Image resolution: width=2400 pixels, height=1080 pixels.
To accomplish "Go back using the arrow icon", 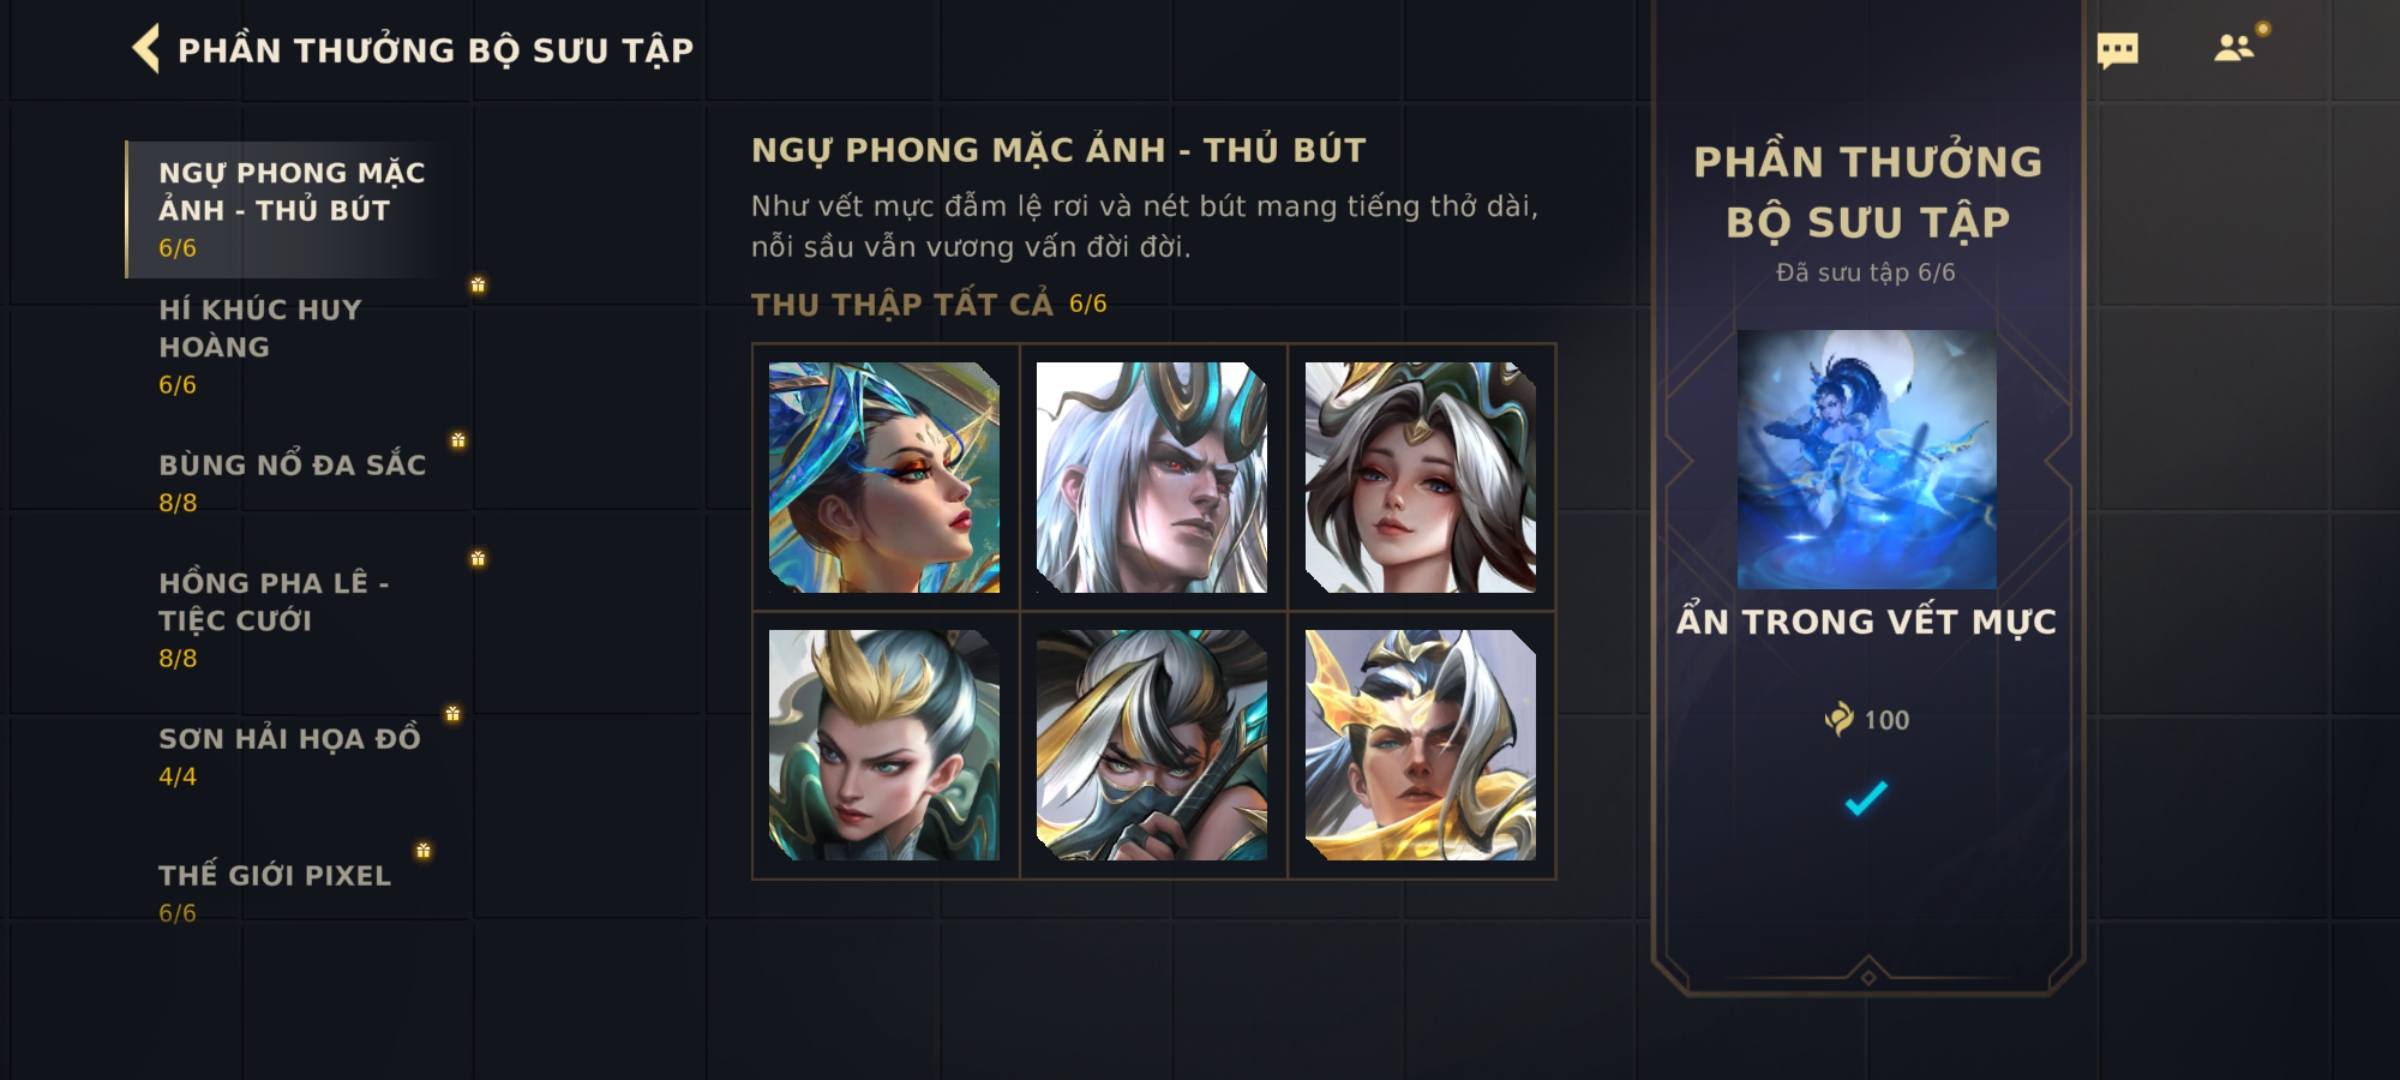I will point(146,49).
